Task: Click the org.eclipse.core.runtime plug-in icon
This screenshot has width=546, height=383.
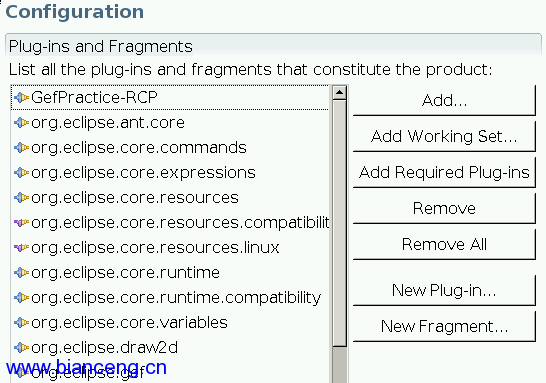Action: [x=21, y=273]
